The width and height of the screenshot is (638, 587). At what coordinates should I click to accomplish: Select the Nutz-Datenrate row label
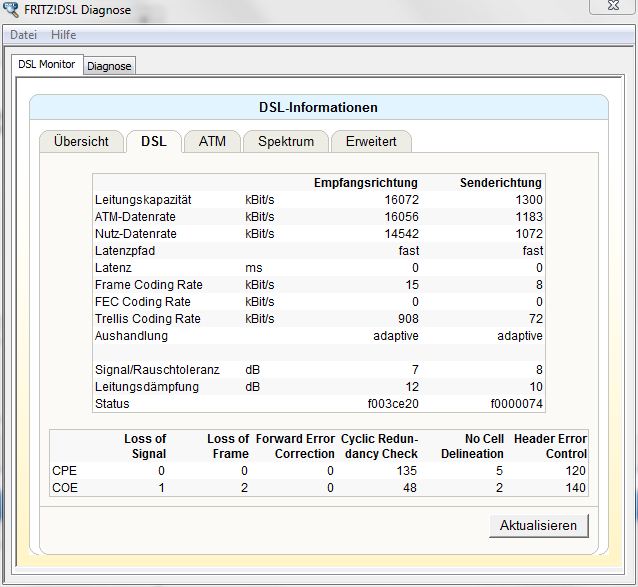[135, 234]
